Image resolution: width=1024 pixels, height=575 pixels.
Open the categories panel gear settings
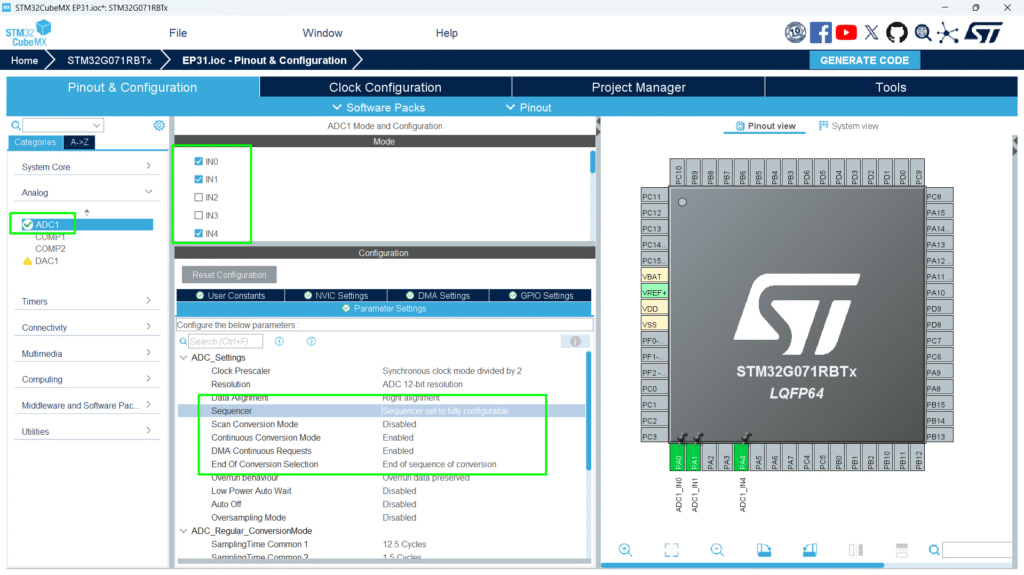(159, 125)
